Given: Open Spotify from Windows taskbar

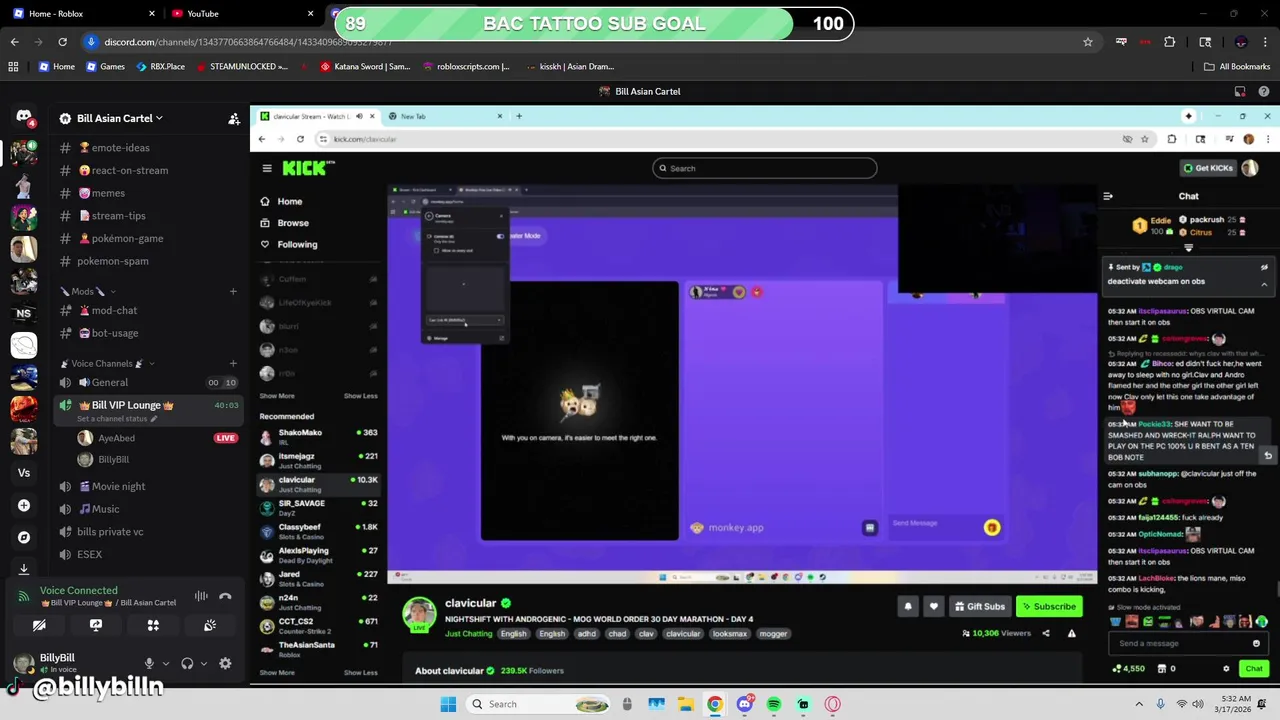Looking at the screenshot, I should click(774, 704).
